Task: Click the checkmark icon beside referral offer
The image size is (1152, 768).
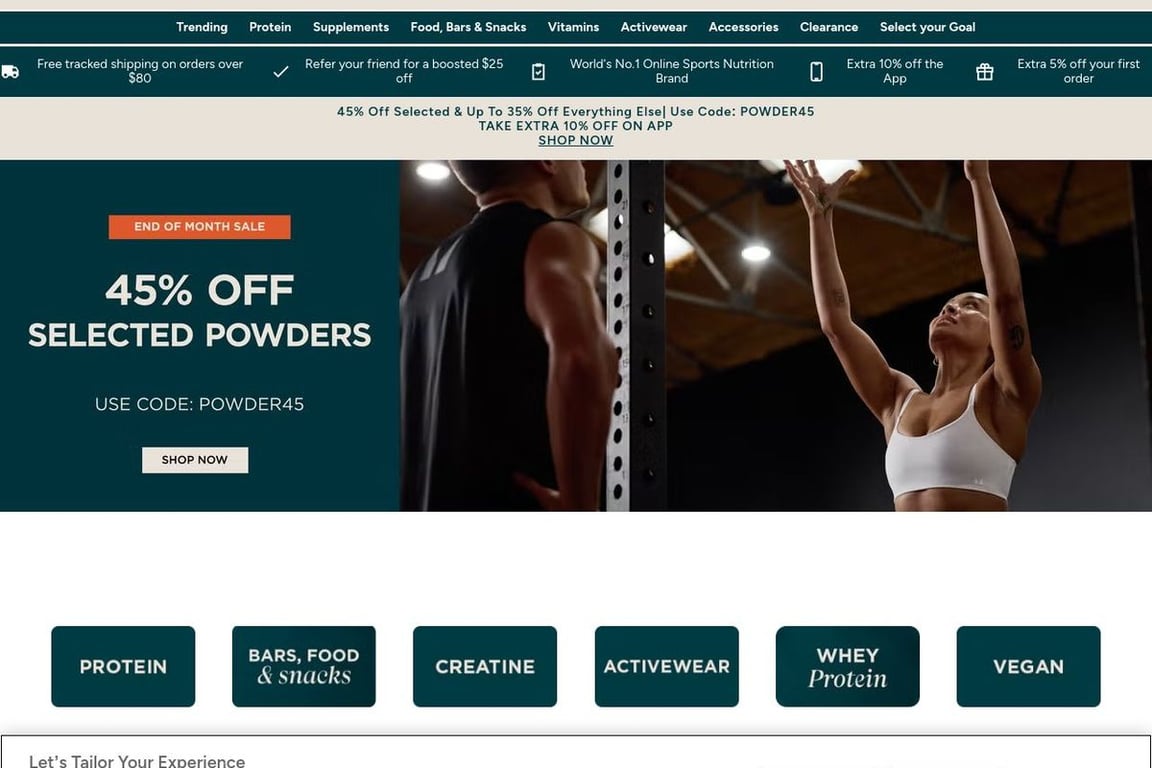Action: pyautogui.click(x=281, y=71)
